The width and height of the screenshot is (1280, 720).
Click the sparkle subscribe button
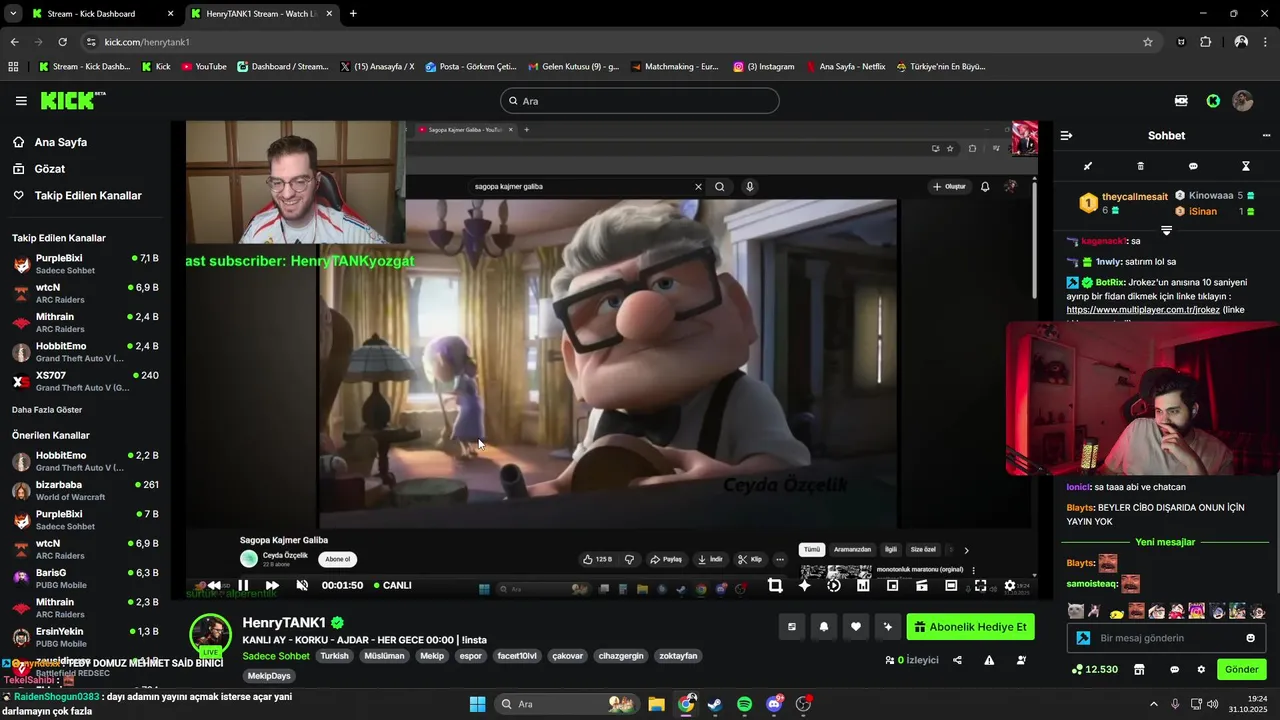pos(888,627)
